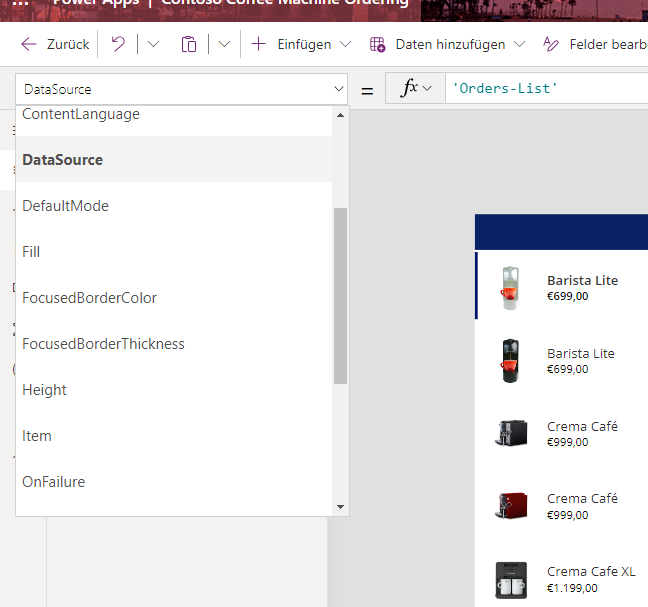The width and height of the screenshot is (648, 607).
Task: Click the property list scroll-up arrow
Action: (x=340, y=115)
